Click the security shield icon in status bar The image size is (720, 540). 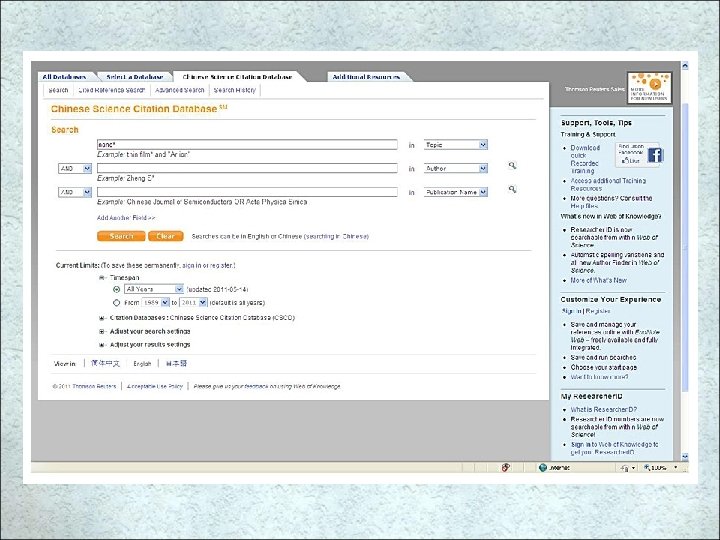[x=506, y=467]
